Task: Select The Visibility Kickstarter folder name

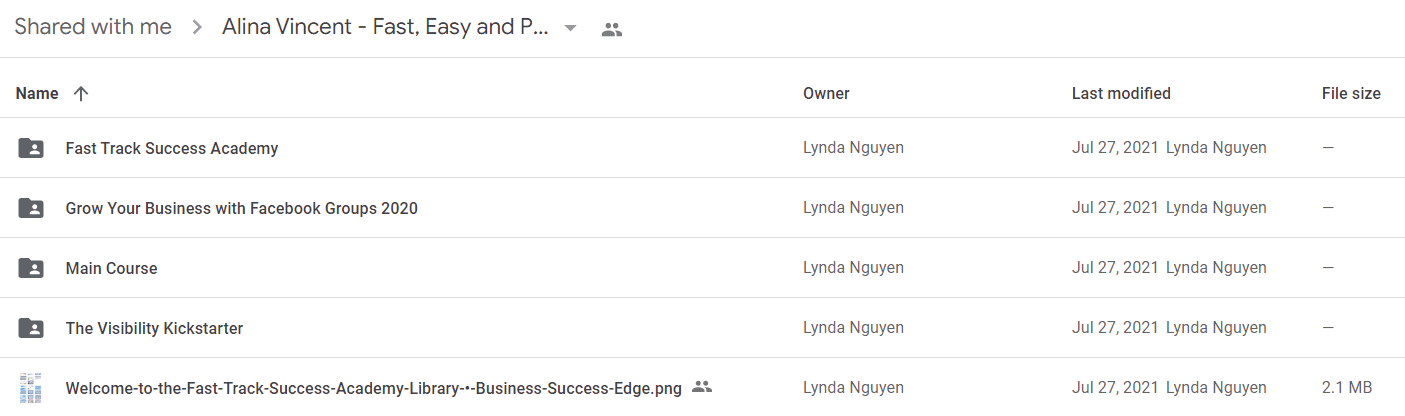Action: [x=154, y=328]
